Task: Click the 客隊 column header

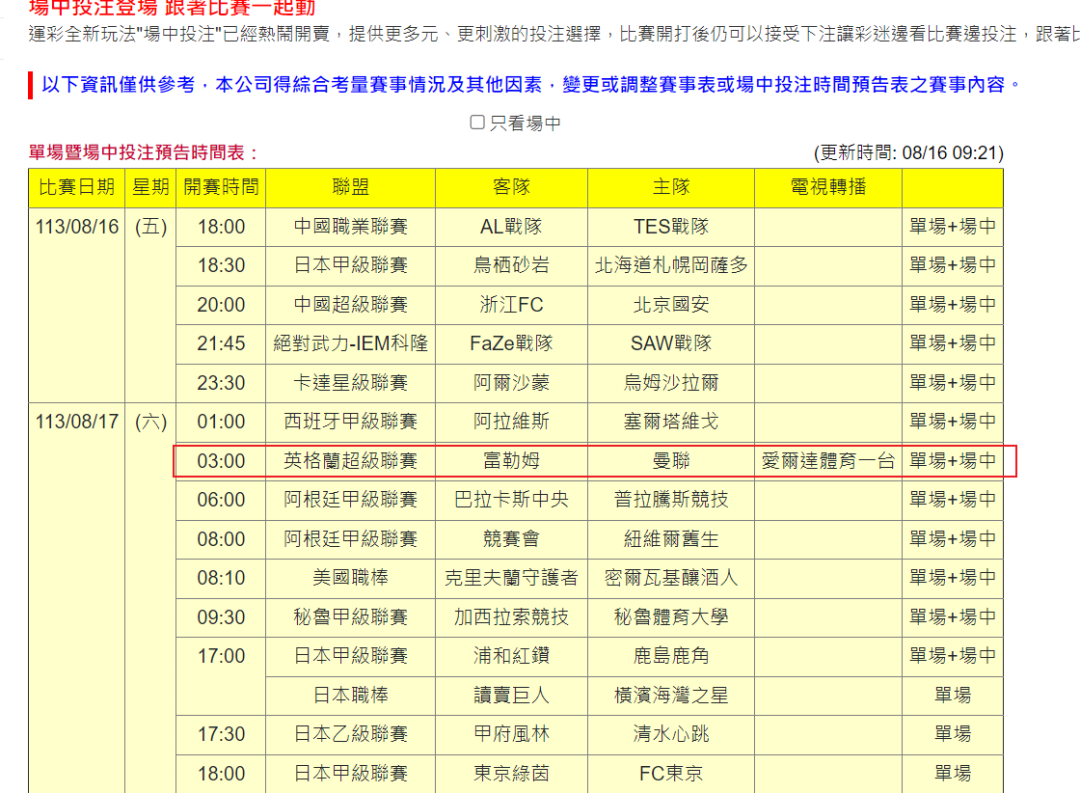Action: pos(511,187)
